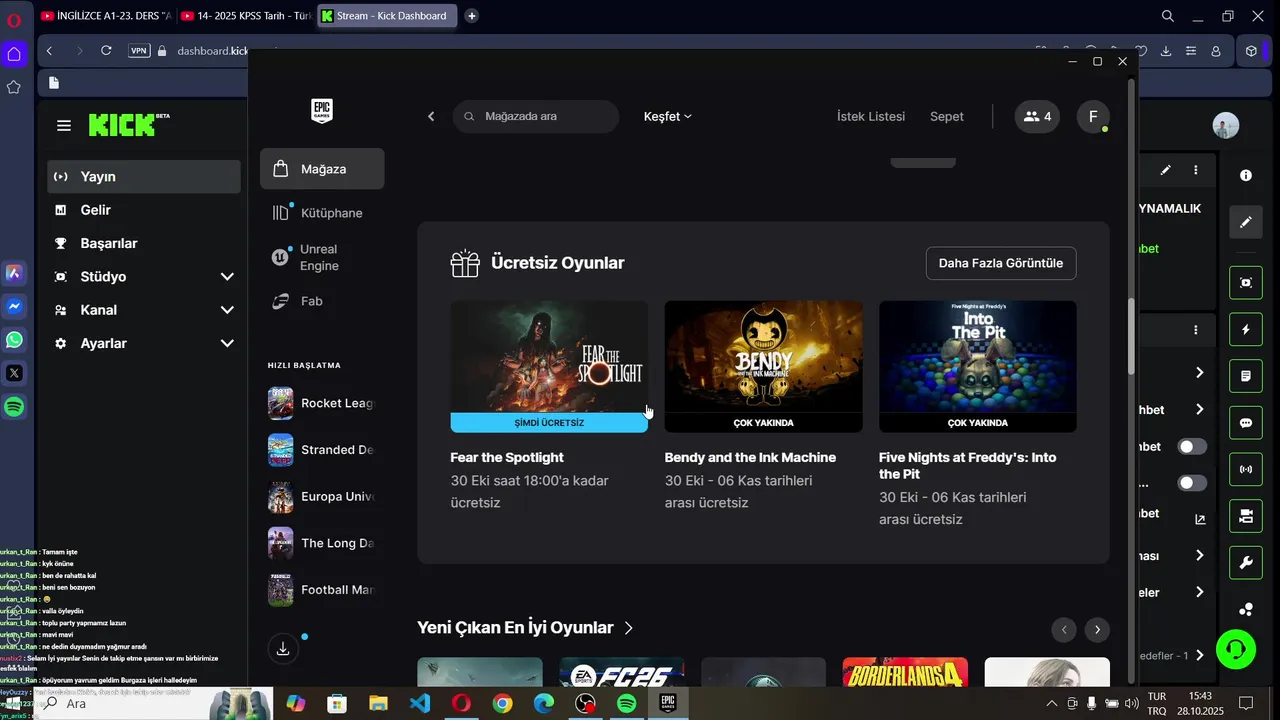This screenshot has height=720, width=1280.
Task: Toggle the upper switch in Kick chat panel
Action: [x=1192, y=447]
